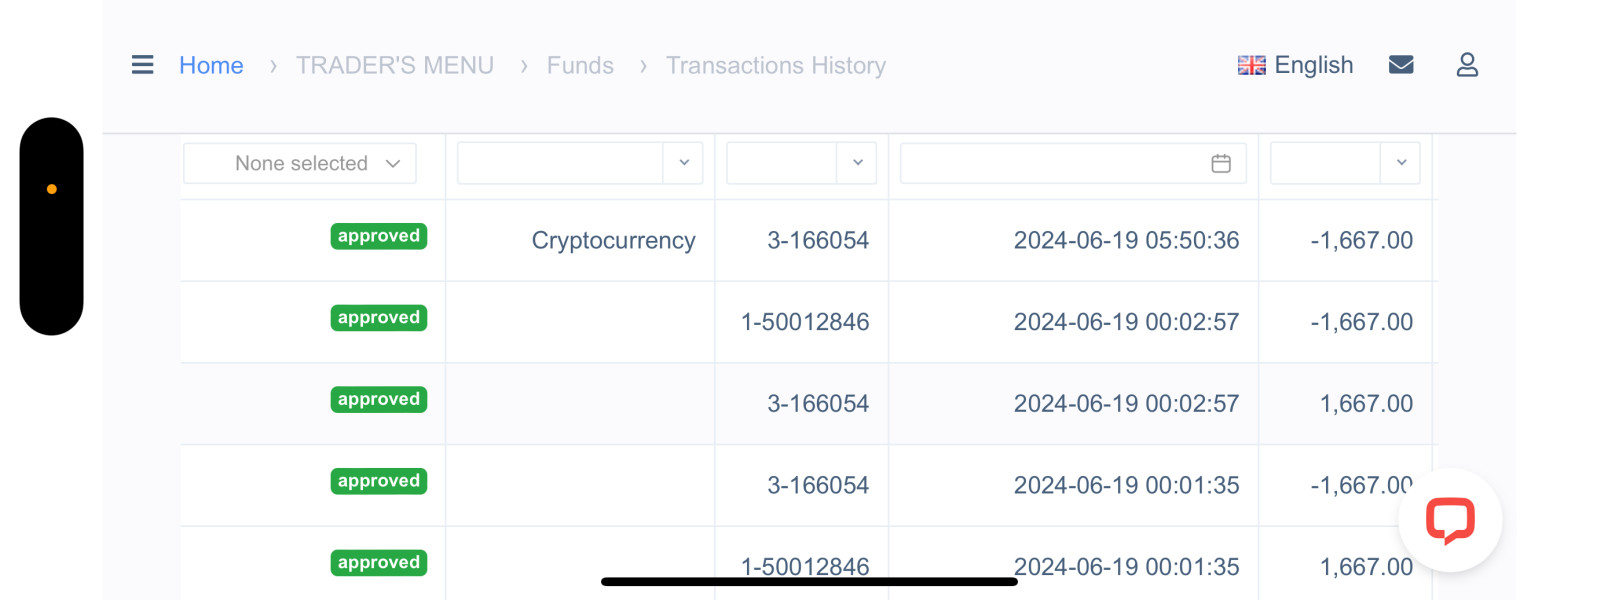Click the Funds breadcrumb item
This screenshot has height=600, width=1619.
580,65
